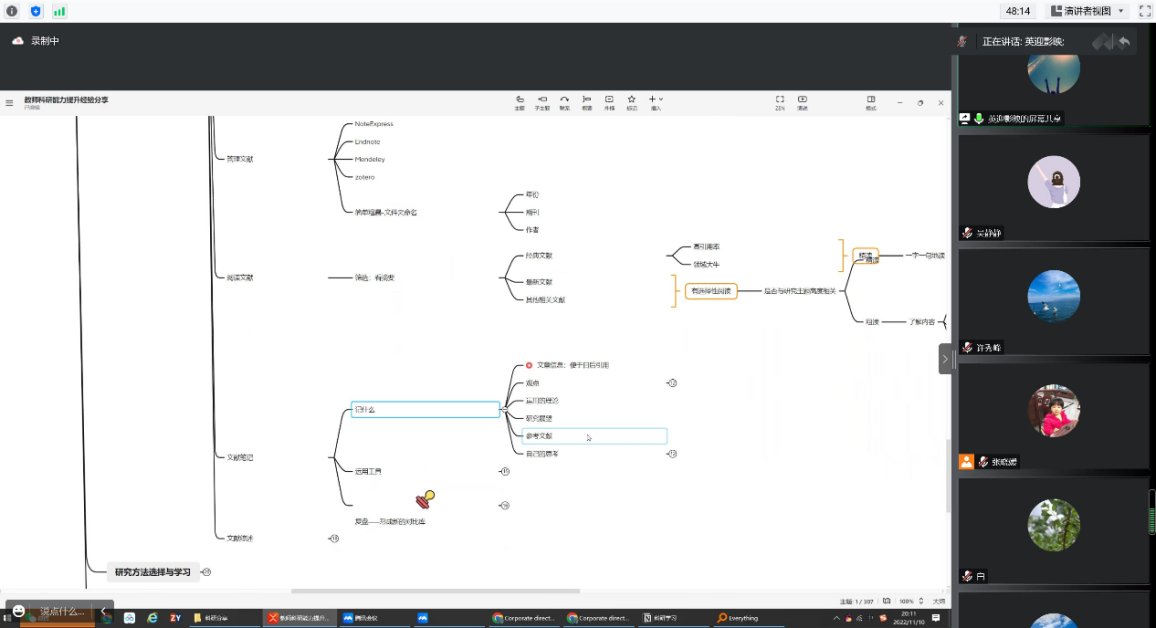Select the 研究方法选择与学习 main topic
The height and width of the screenshot is (628, 1156).
pyautogui.click(x=153, y=572)
